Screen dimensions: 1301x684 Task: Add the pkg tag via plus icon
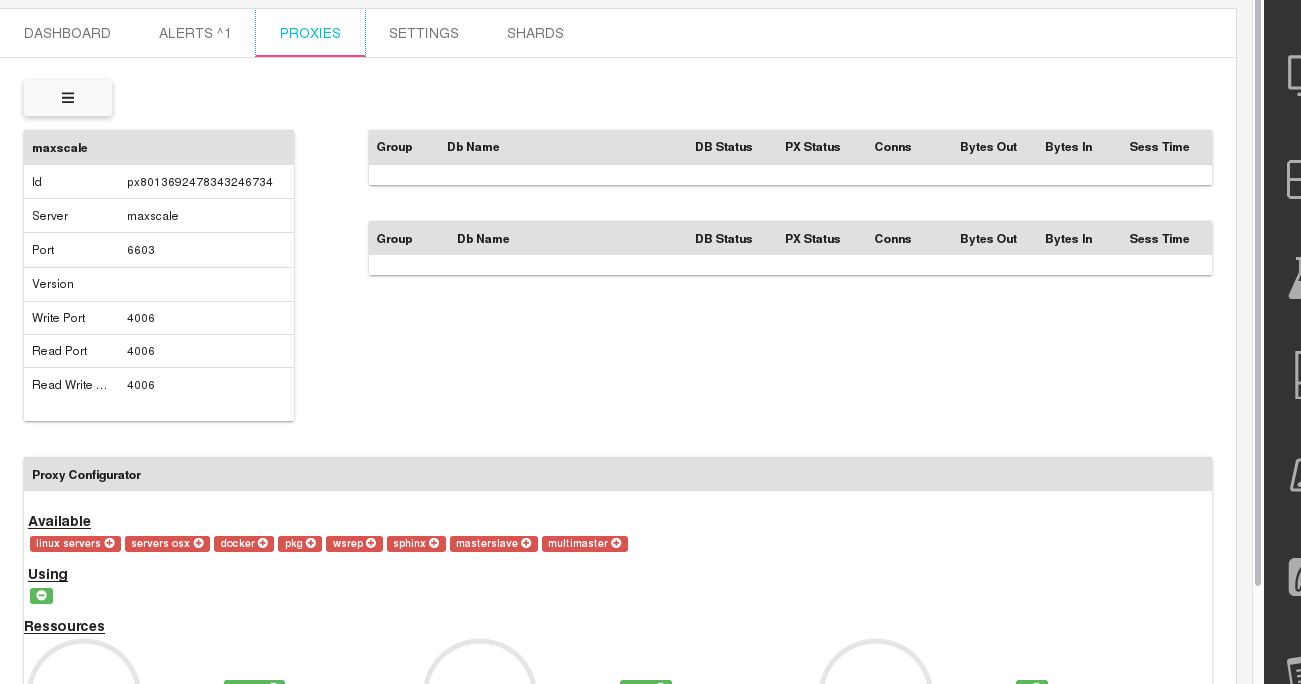click(x=311, y=544)
